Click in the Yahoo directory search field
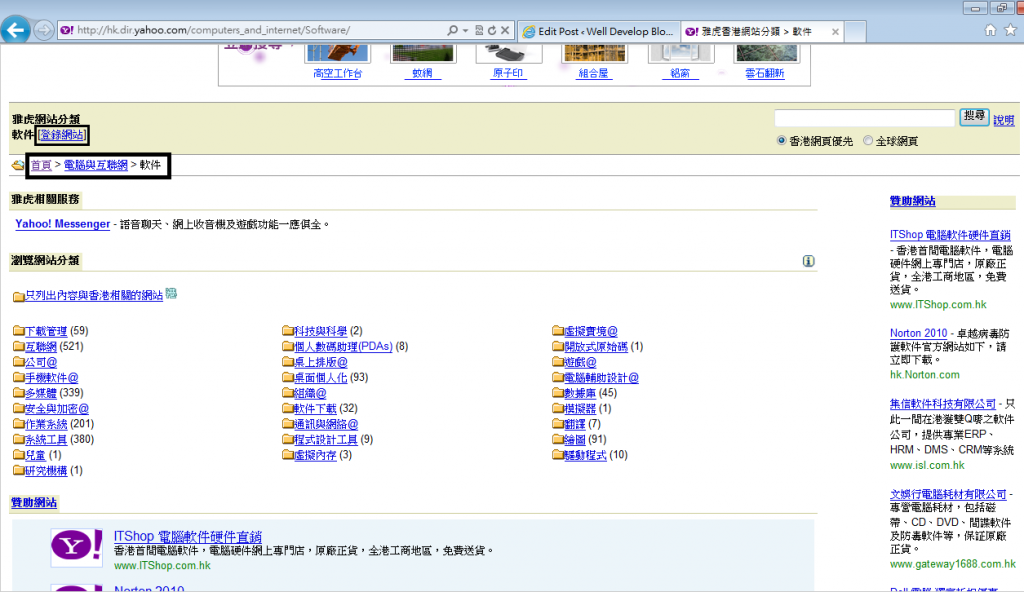 point(865,118)
